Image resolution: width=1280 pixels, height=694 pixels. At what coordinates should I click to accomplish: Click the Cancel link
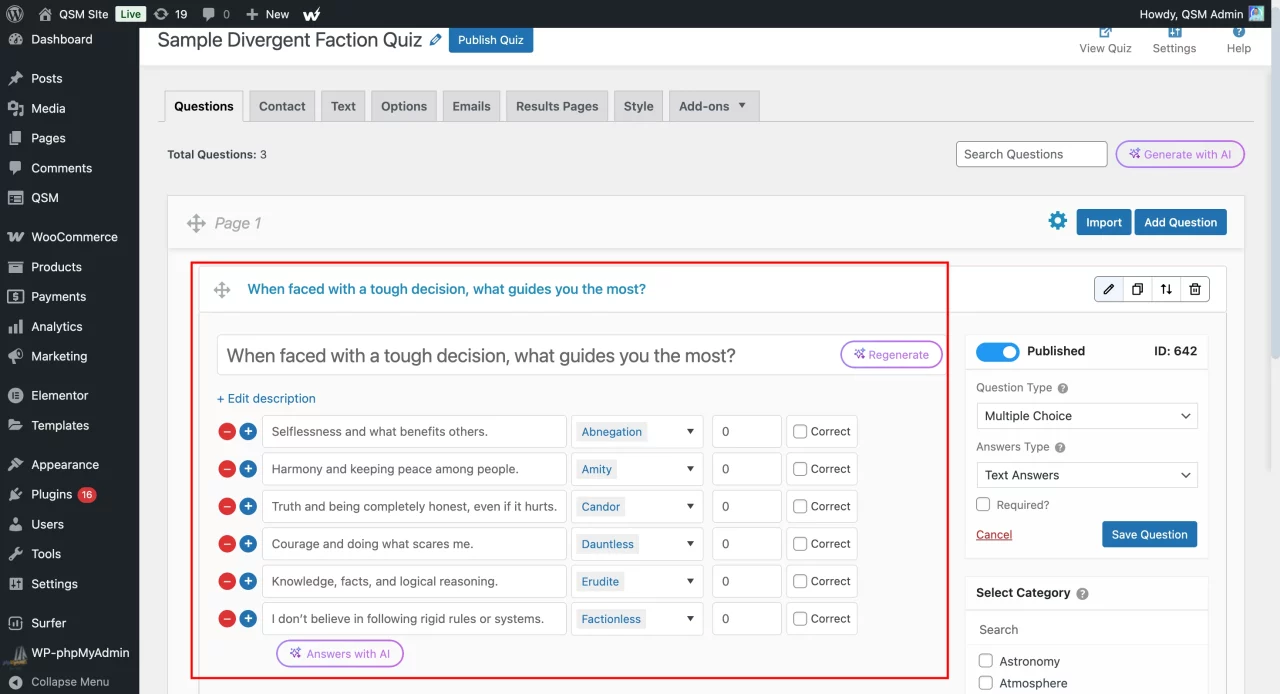(x=994, y=534)
